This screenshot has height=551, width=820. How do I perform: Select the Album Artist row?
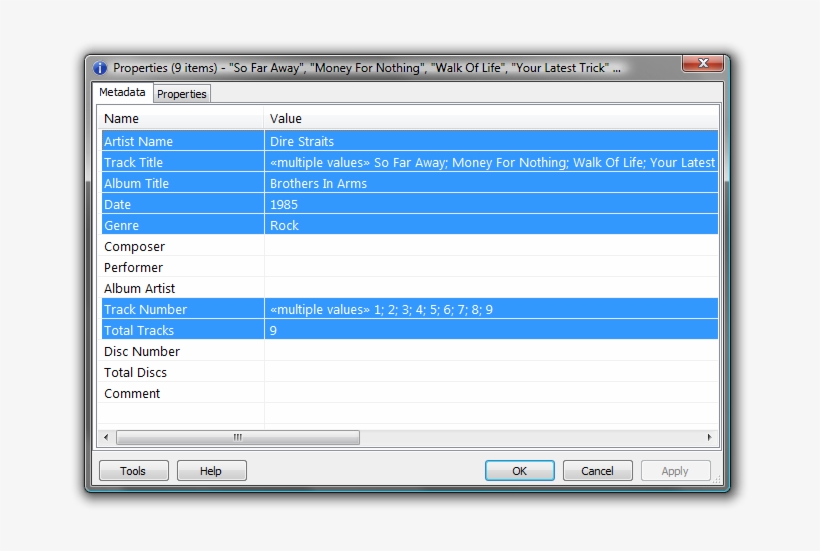(410, 288)
